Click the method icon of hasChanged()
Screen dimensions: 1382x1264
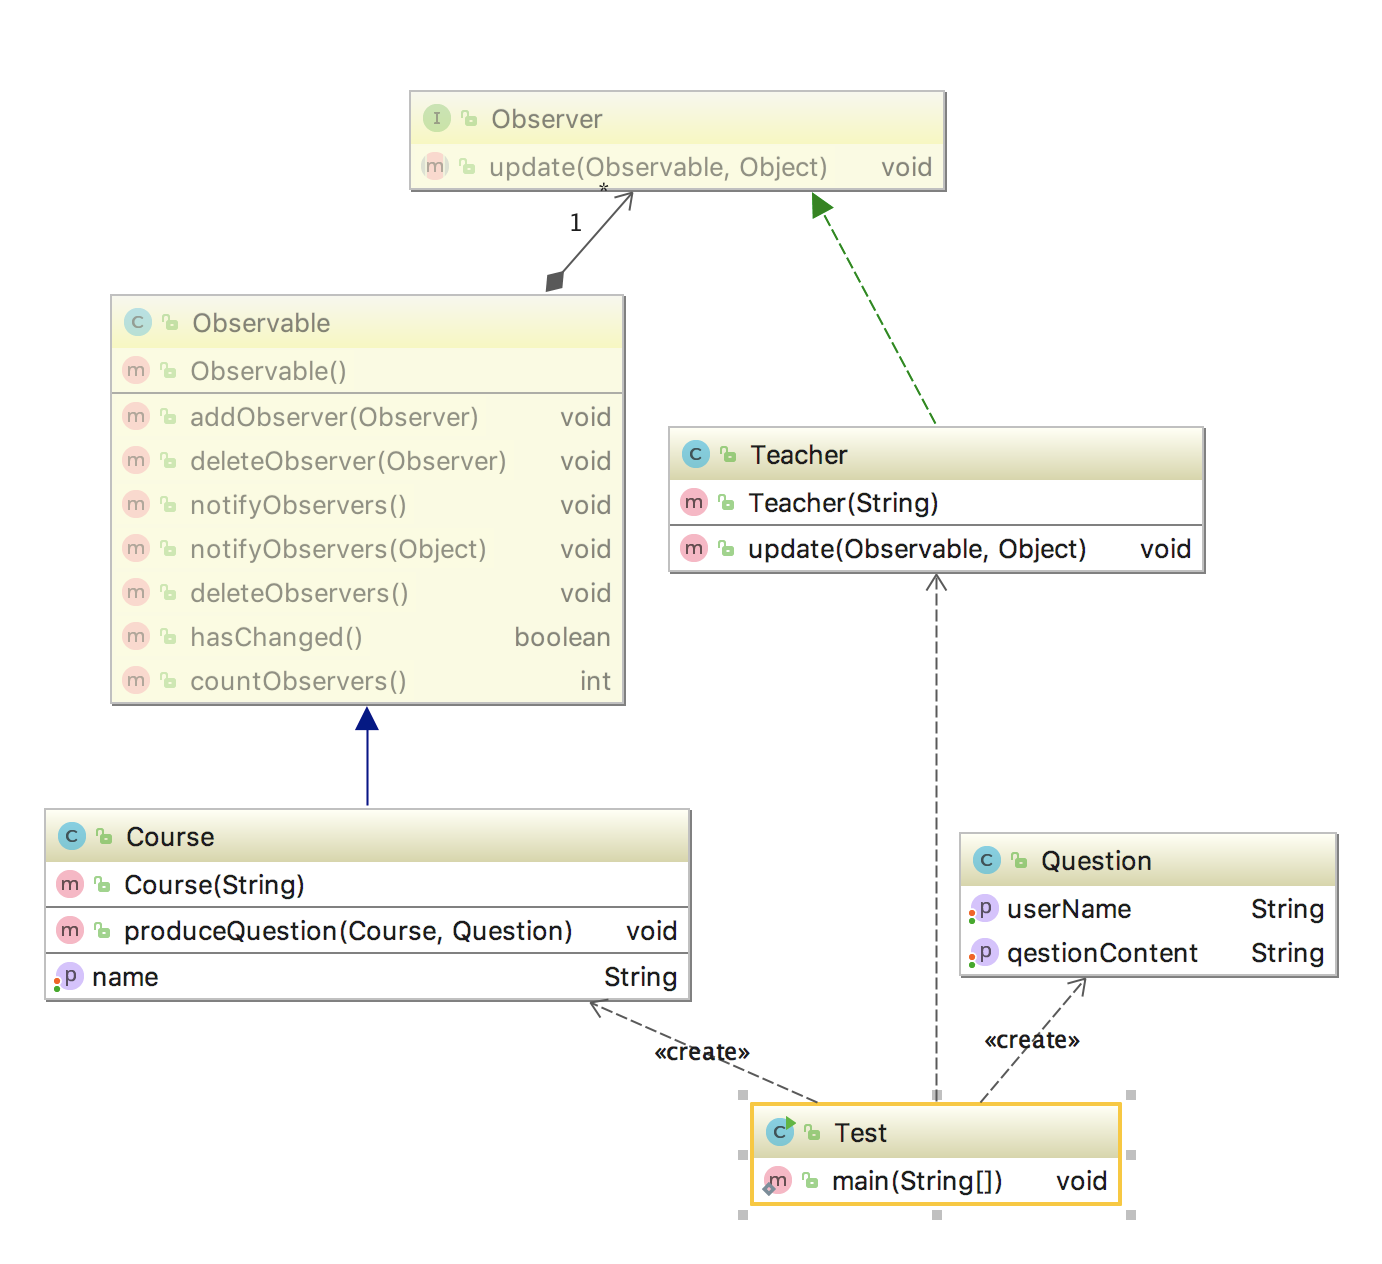pos(136,636)
